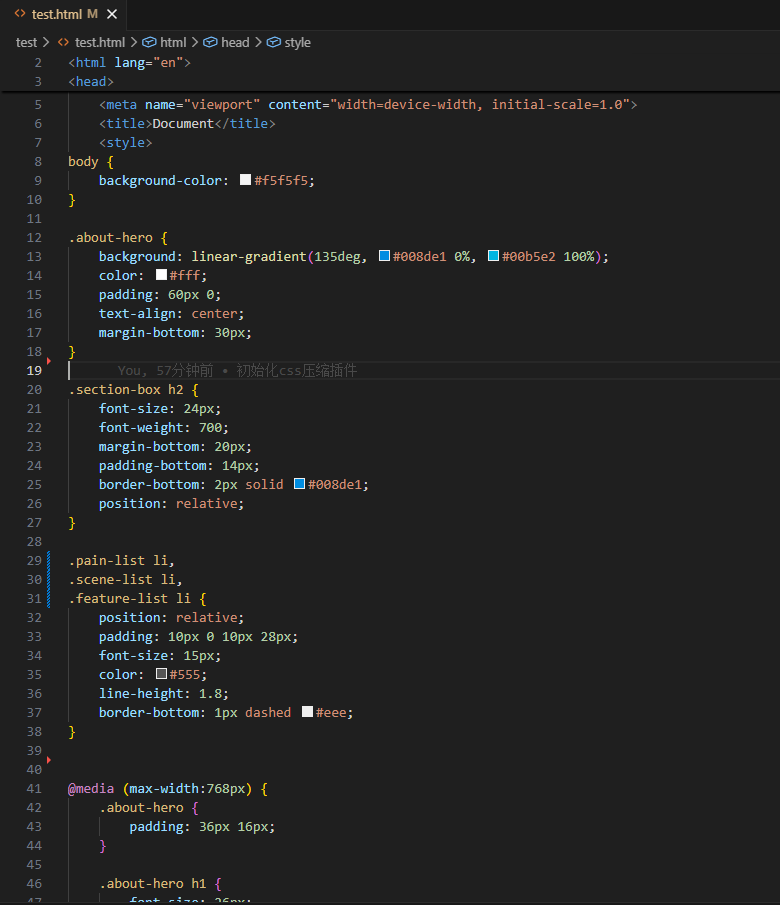This screenshot has width=780, height=905.
Task: Open the style breadcrumb segment
Action: pos(297,43)
